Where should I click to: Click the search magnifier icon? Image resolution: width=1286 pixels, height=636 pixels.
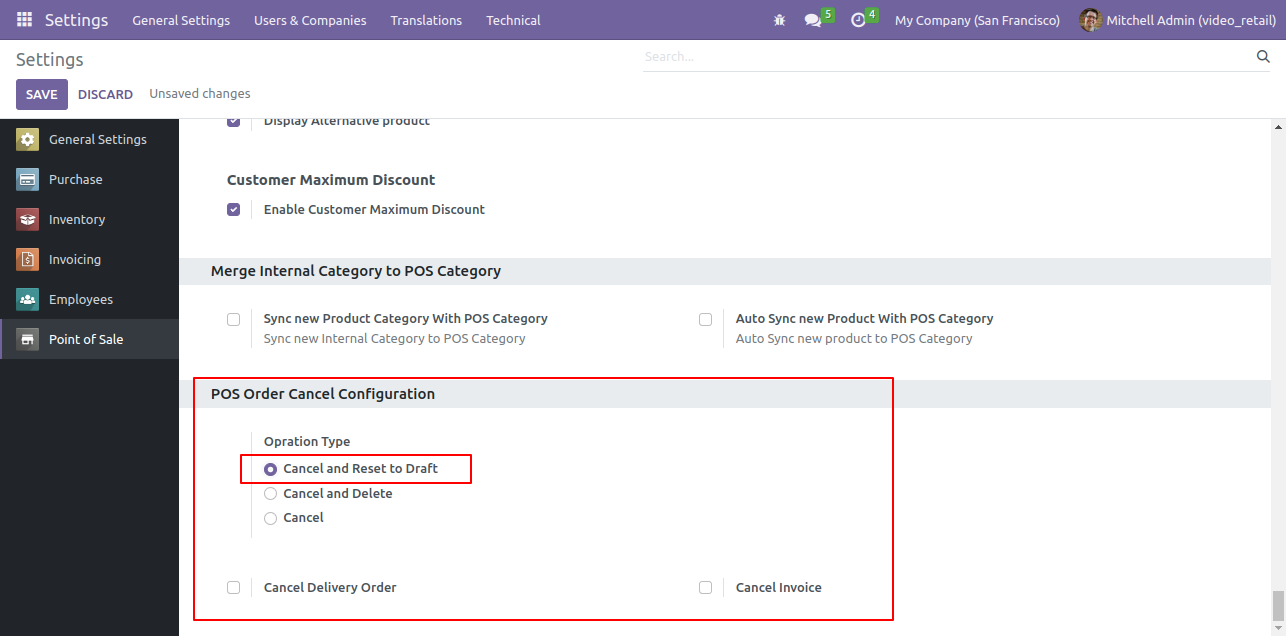pyautogui.click(x=1263, y=57)
